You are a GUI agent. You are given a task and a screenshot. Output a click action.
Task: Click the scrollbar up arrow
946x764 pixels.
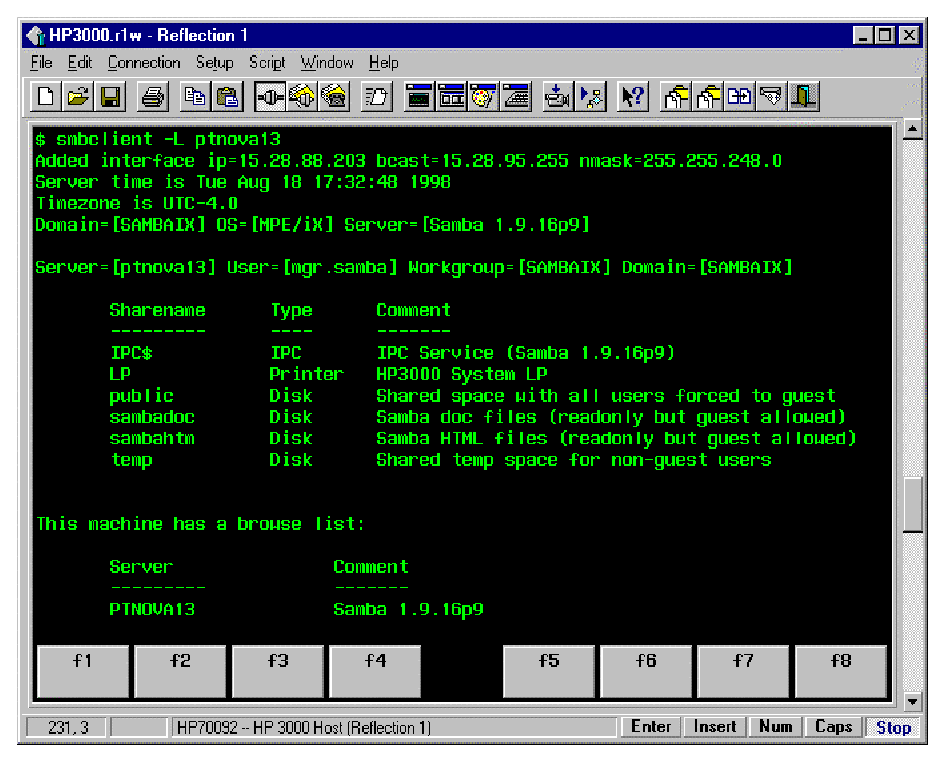point(912,129)
